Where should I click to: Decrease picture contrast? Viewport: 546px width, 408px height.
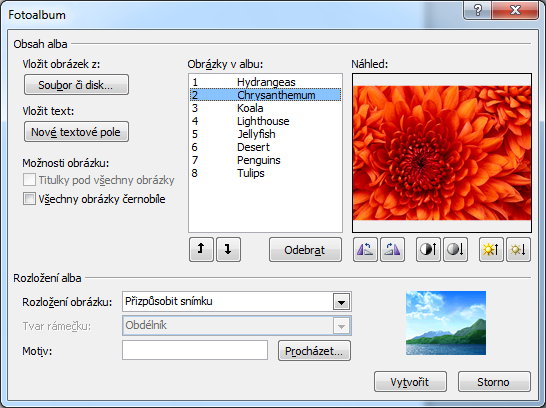455,249
